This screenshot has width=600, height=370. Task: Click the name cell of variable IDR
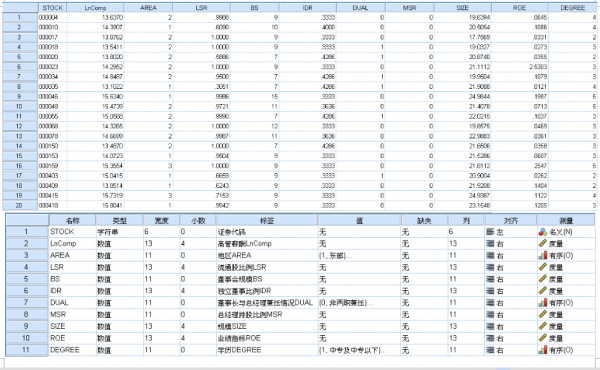tap(72, 291)
